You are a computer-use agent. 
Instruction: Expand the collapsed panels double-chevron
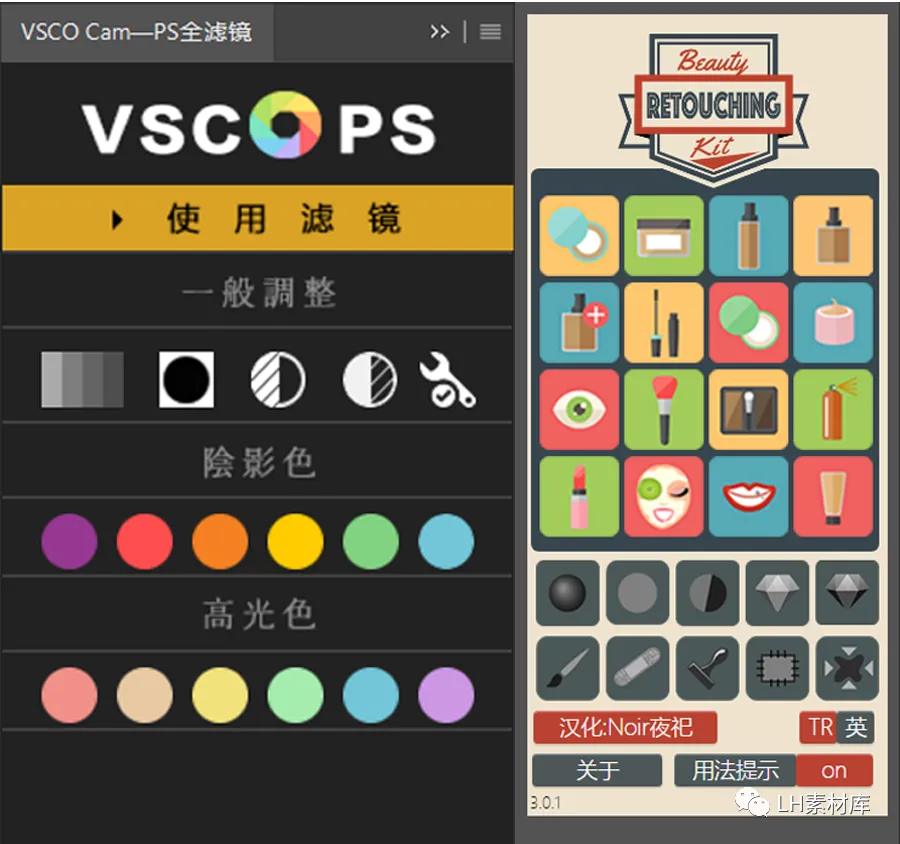tap(439, 32)
